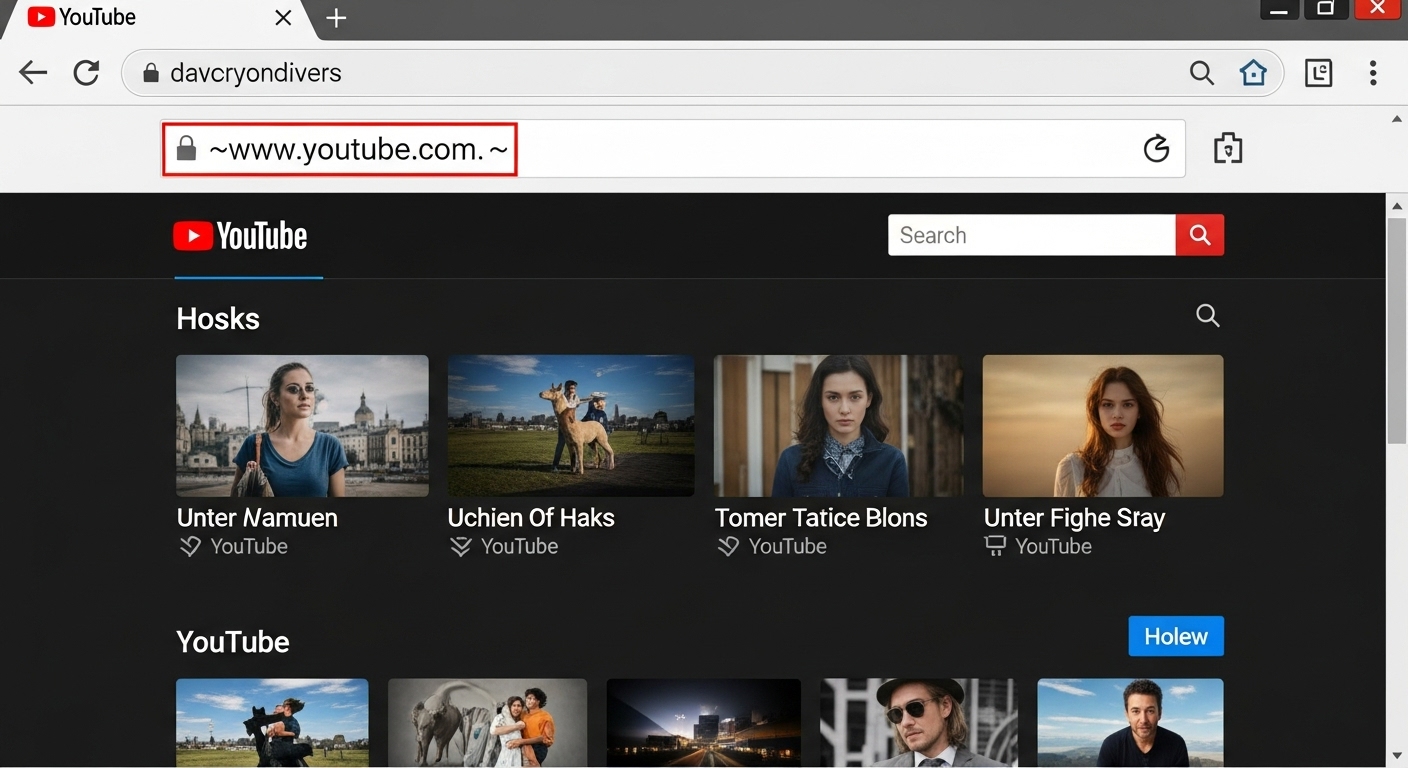Click the red search magnifier button
1408x768 pixels.
point(1199,235)
